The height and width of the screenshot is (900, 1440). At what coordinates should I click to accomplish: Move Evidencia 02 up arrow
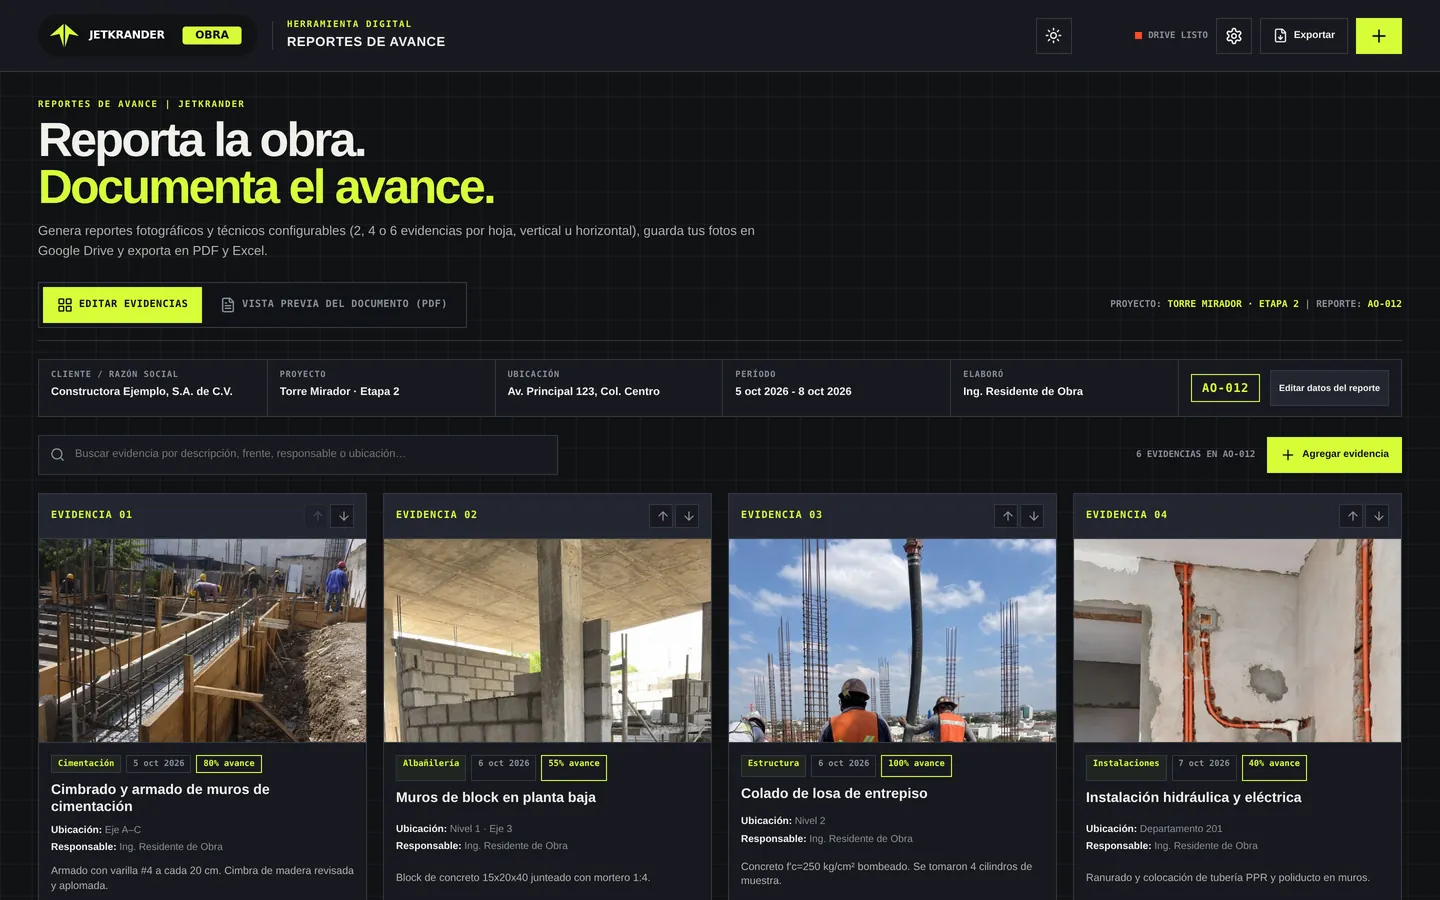tap(663, 516)
